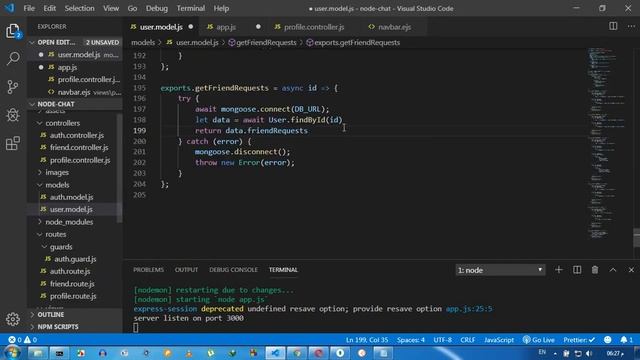Viewport: 640px width, 360px height.
Task: Expand the node_modules folder
Action: [69, 222]
